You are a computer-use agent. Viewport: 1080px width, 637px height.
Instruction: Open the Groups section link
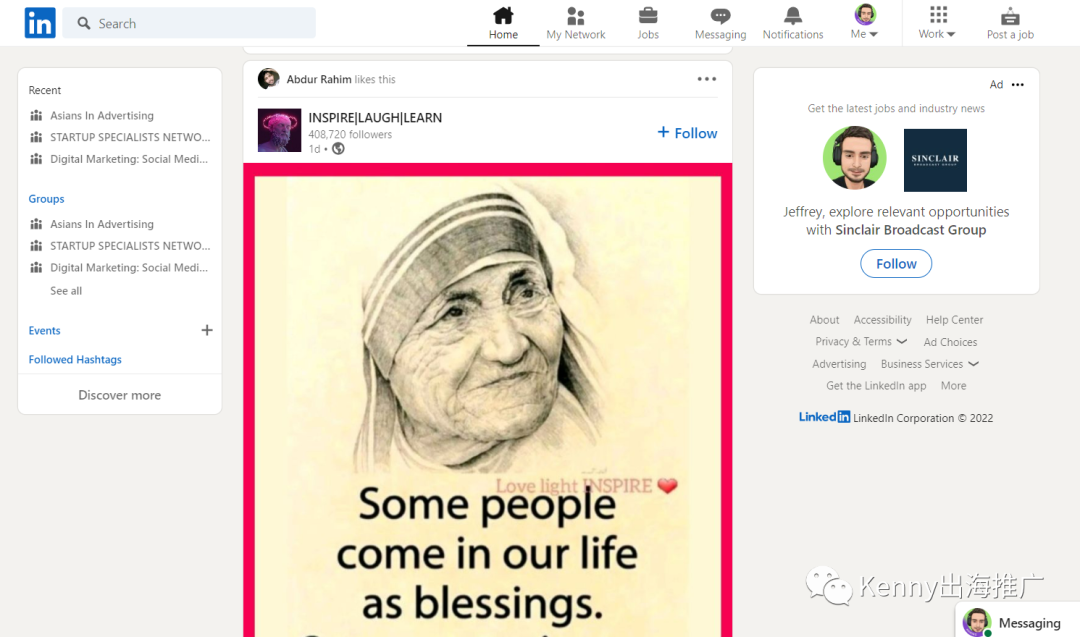point(46,199)
